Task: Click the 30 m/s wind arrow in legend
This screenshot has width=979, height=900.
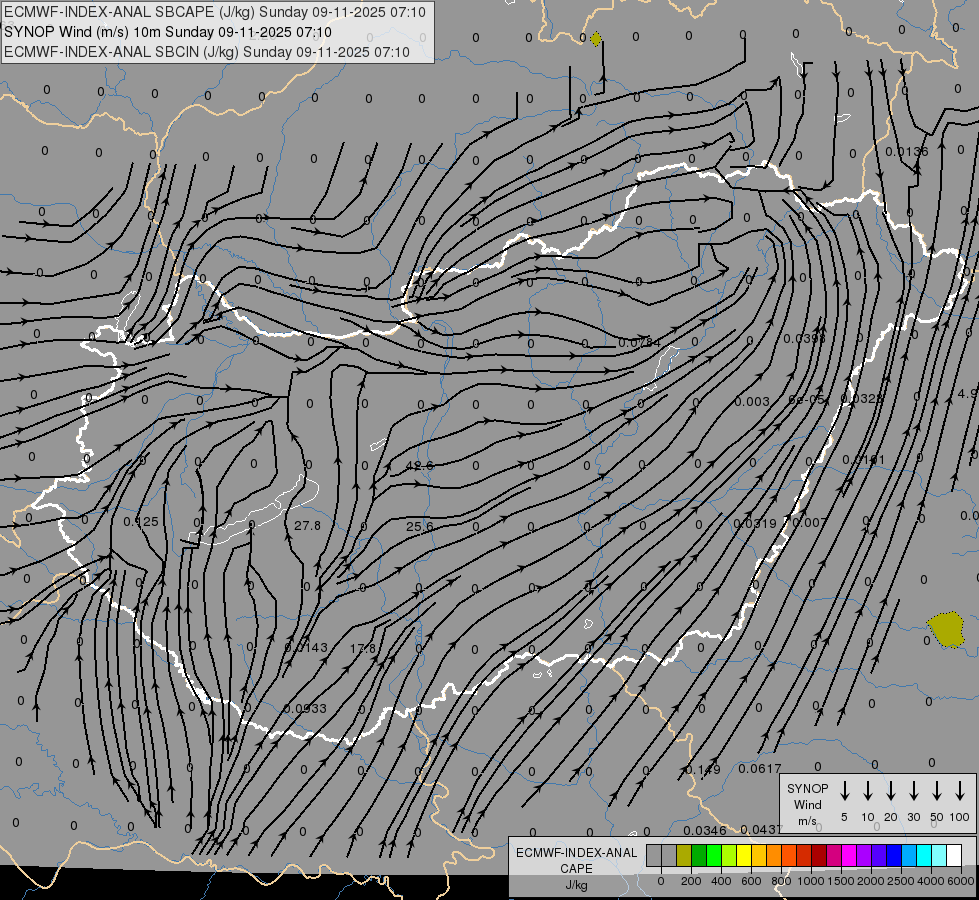Action: [913, 791]
